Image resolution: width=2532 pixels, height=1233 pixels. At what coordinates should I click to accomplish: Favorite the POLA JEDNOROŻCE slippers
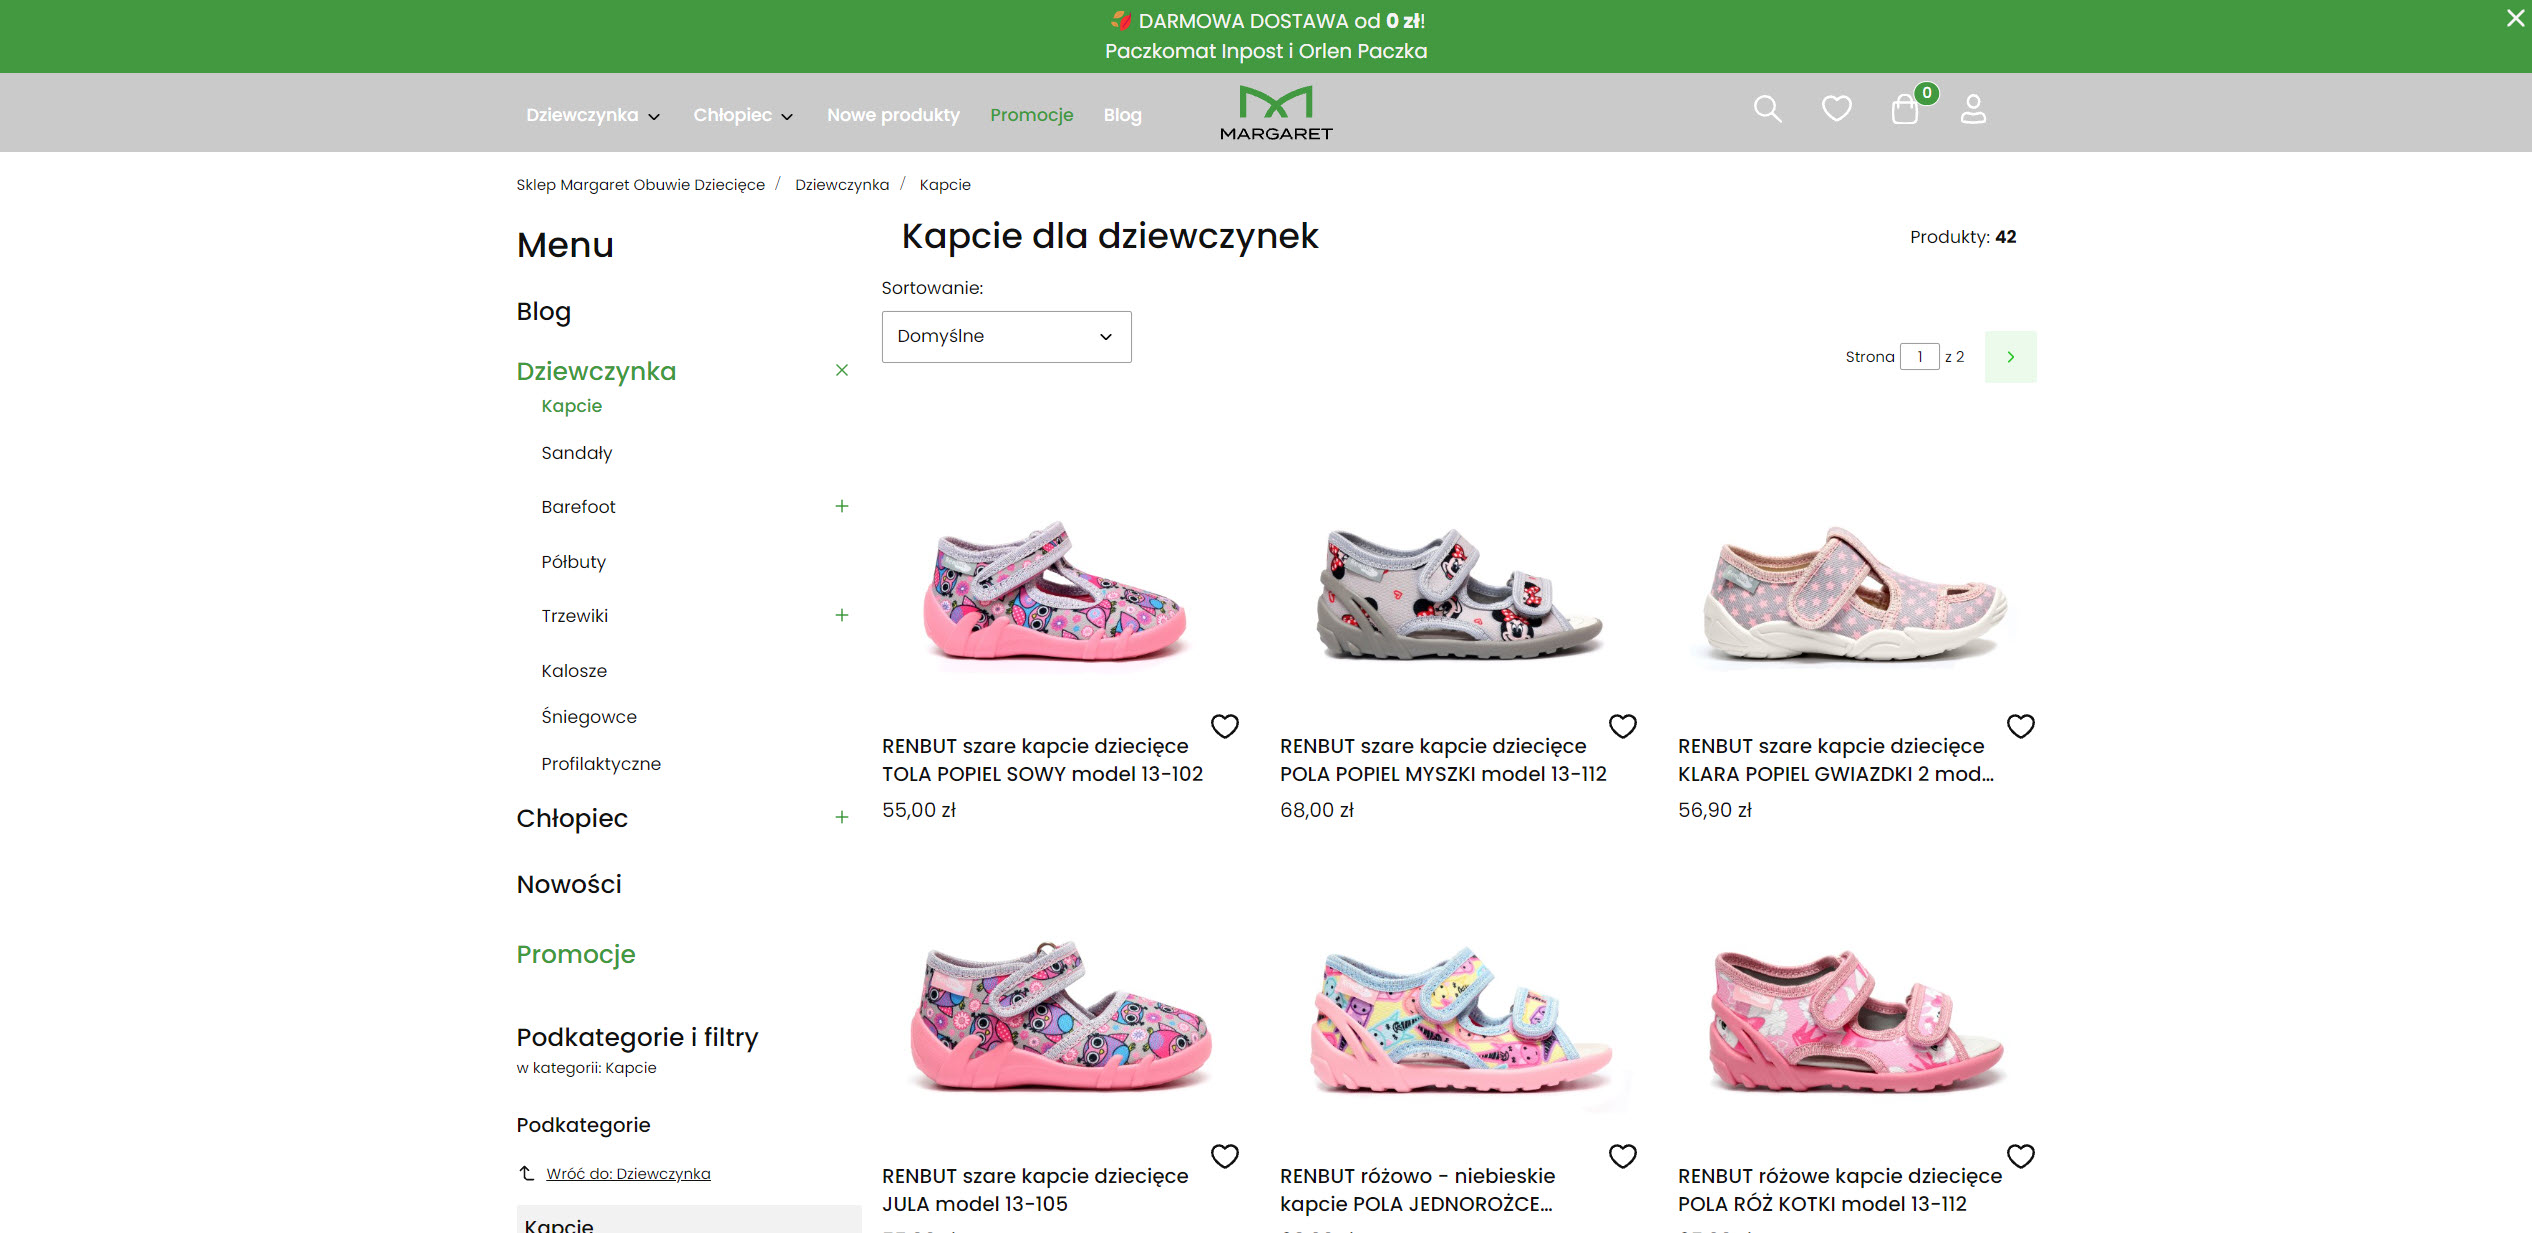coord(1623,1156)
